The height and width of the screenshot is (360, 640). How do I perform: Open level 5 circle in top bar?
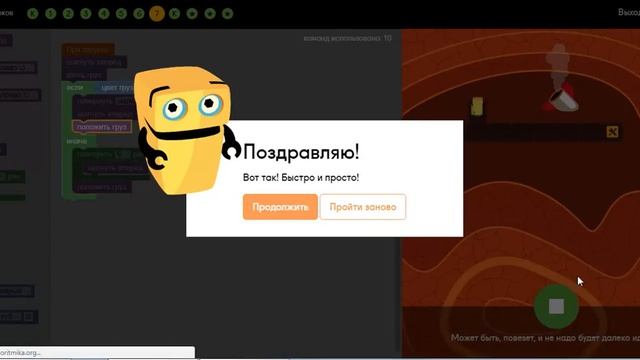121,13
